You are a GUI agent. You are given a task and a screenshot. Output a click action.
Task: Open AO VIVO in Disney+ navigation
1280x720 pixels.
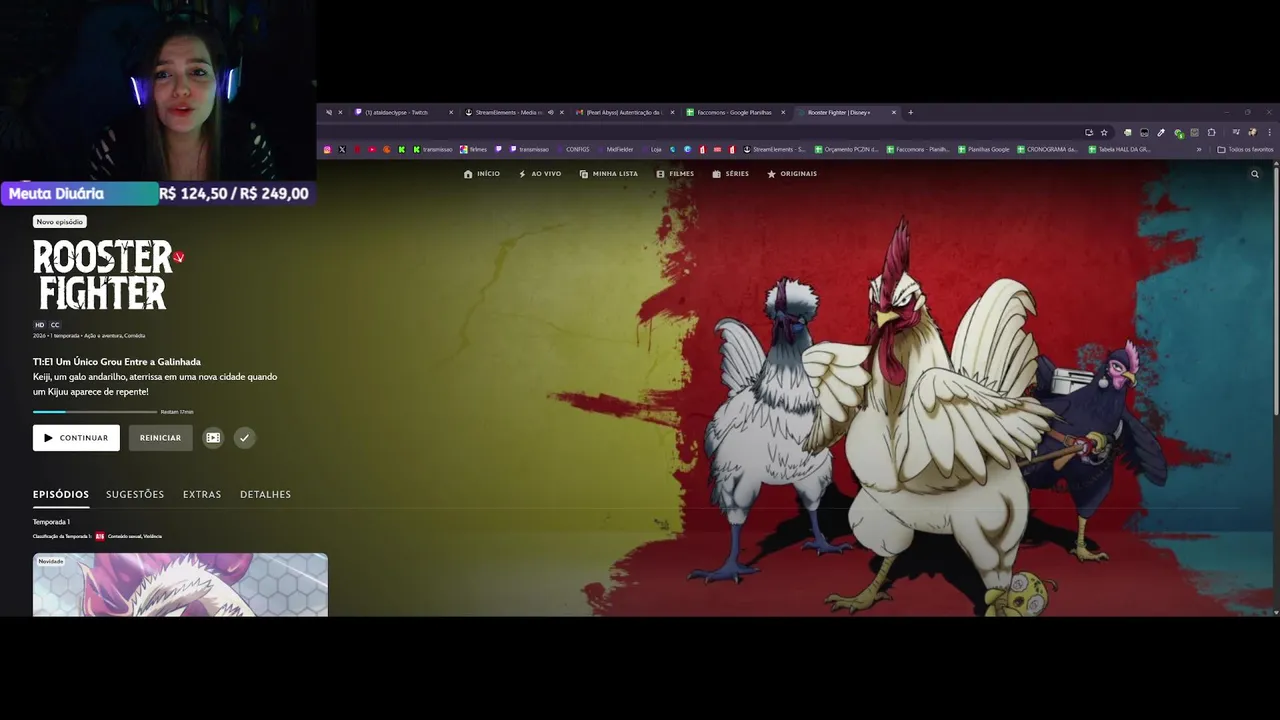tap(540, 174)
